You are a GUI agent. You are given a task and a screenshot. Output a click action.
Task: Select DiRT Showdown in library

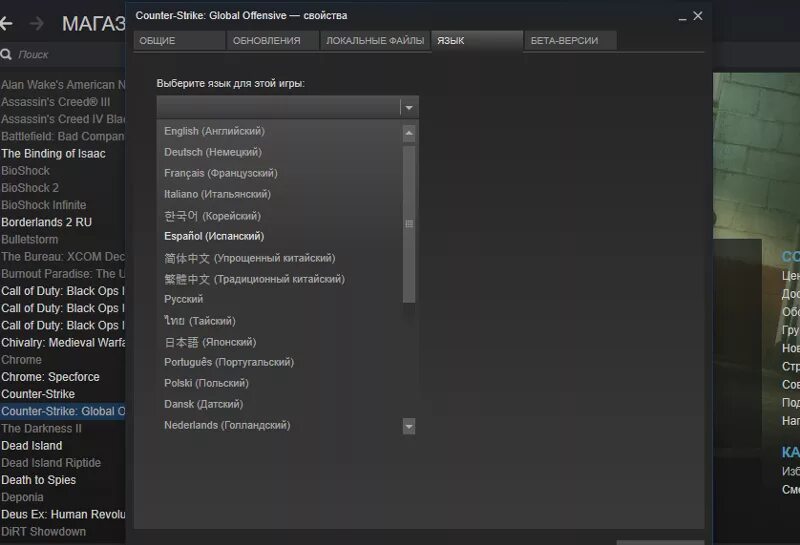(x=43, y=532)
